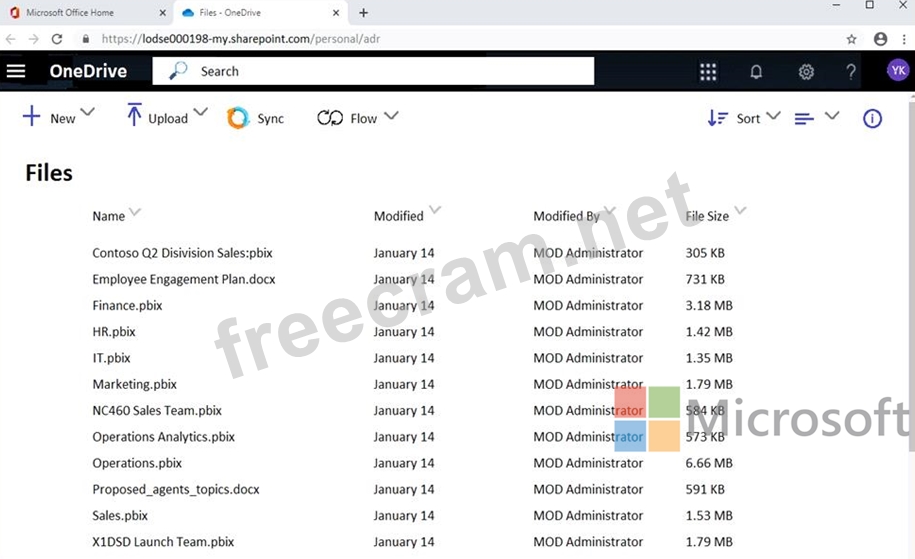Open the Modified column dropdown

tap(435, 209)
